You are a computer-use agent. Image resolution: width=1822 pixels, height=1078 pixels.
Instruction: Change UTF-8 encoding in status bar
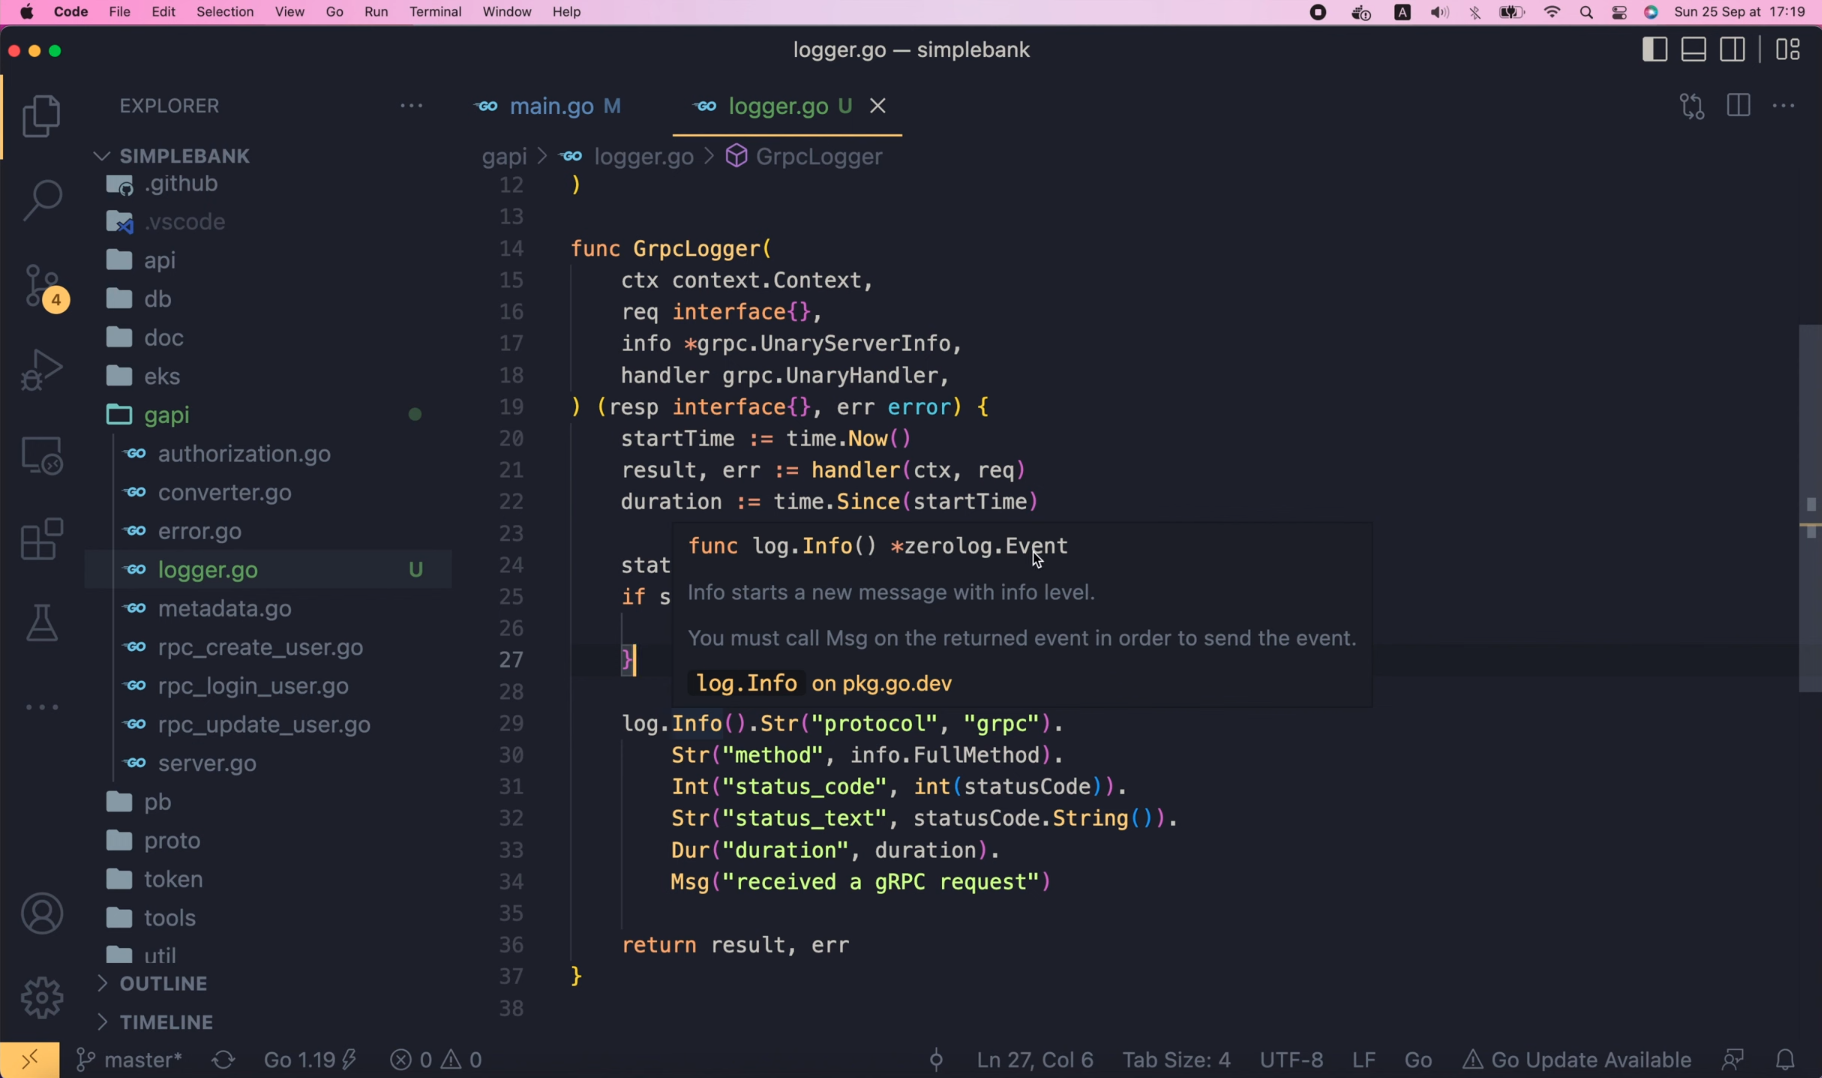[1291, 1060]
